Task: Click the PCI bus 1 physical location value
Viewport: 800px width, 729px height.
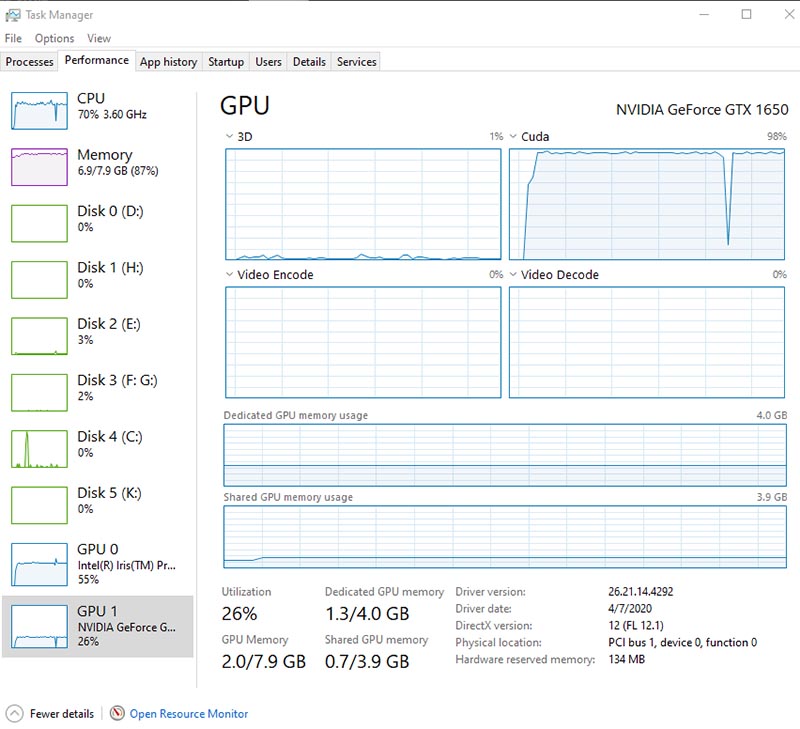Action: (683, 642)
